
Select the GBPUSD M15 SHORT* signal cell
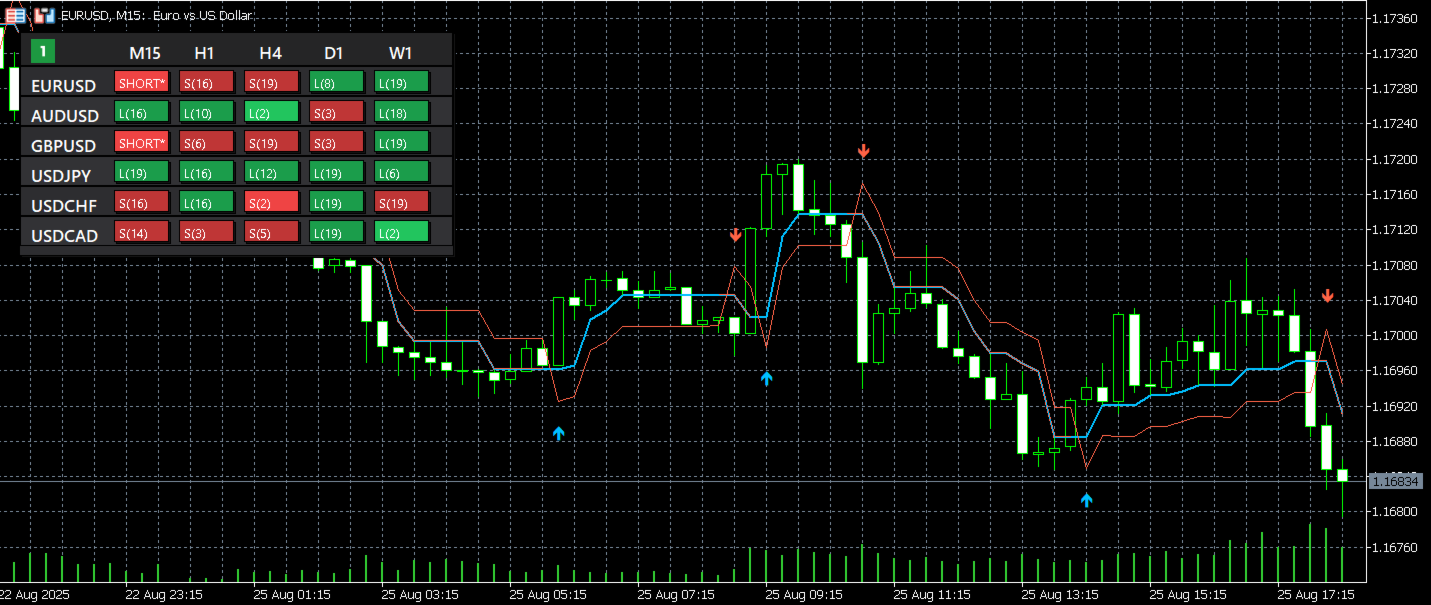pyautogui.click(x=142, y=142)
